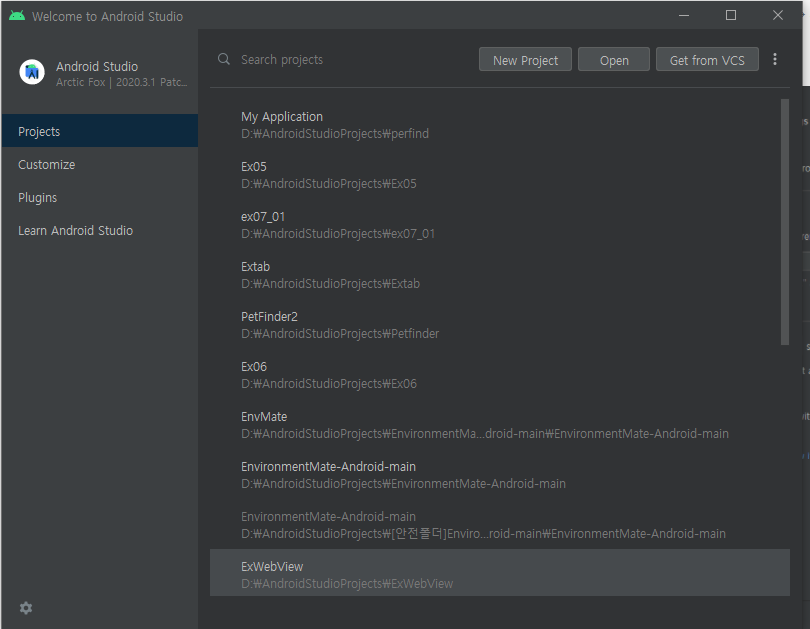
Task: Open the vertical three-dot options menu
Action: tap(774, 59)
